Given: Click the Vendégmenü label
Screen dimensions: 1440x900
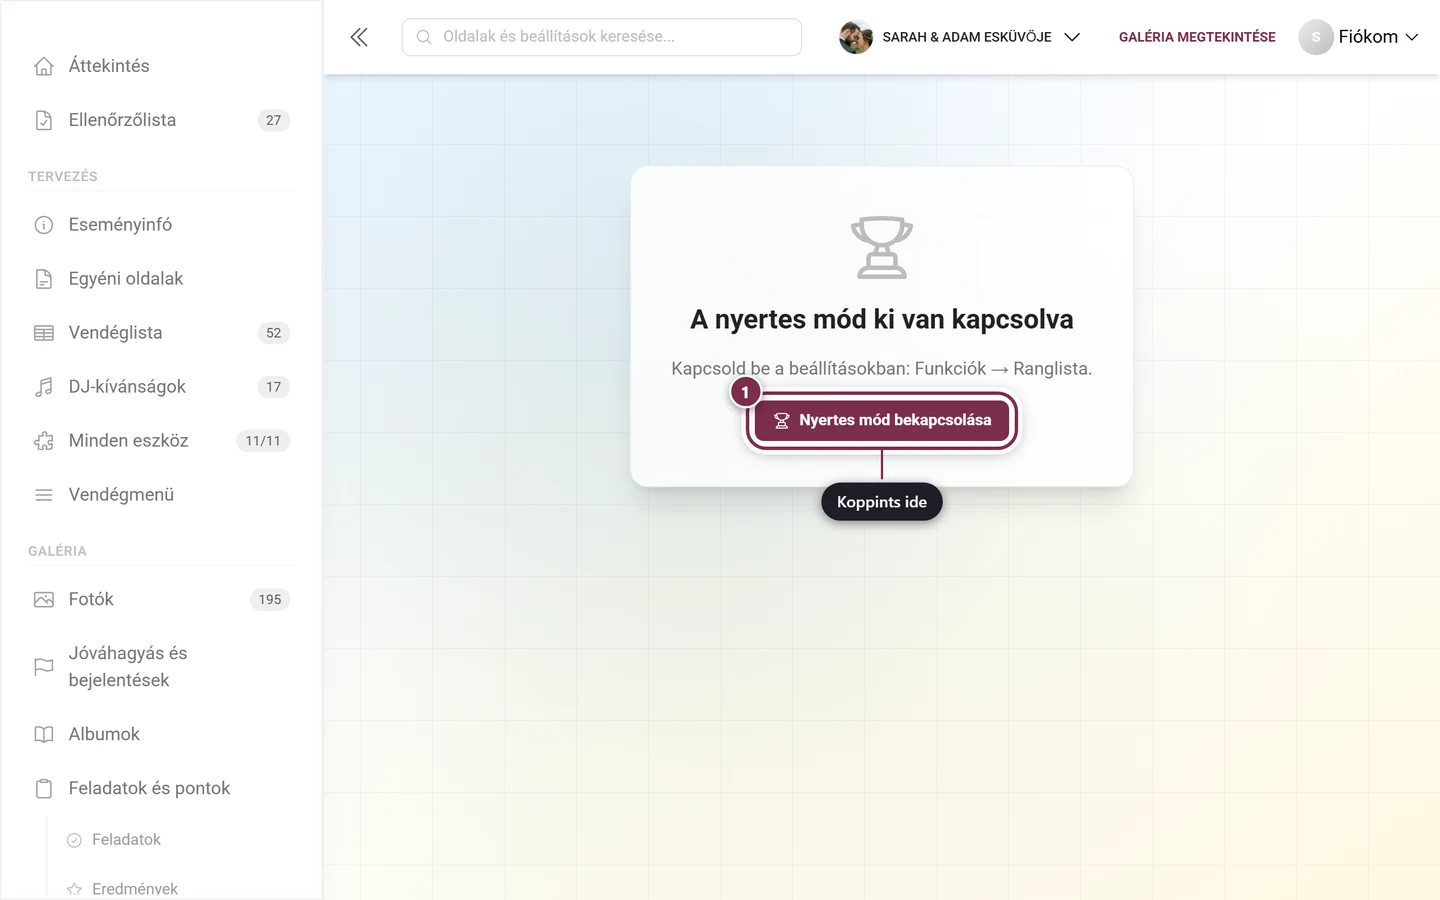Looking at the screenshot, I should tap(121, 495).
